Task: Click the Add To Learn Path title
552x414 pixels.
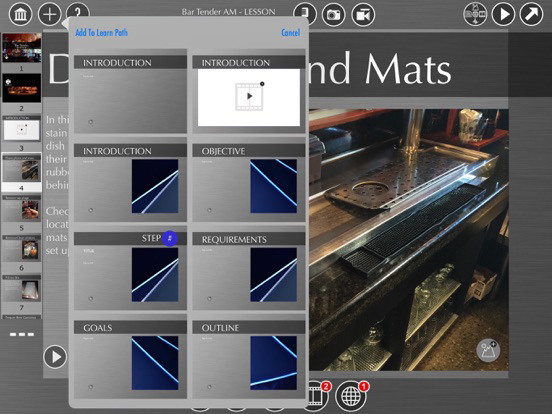Action: pos(101,32)
